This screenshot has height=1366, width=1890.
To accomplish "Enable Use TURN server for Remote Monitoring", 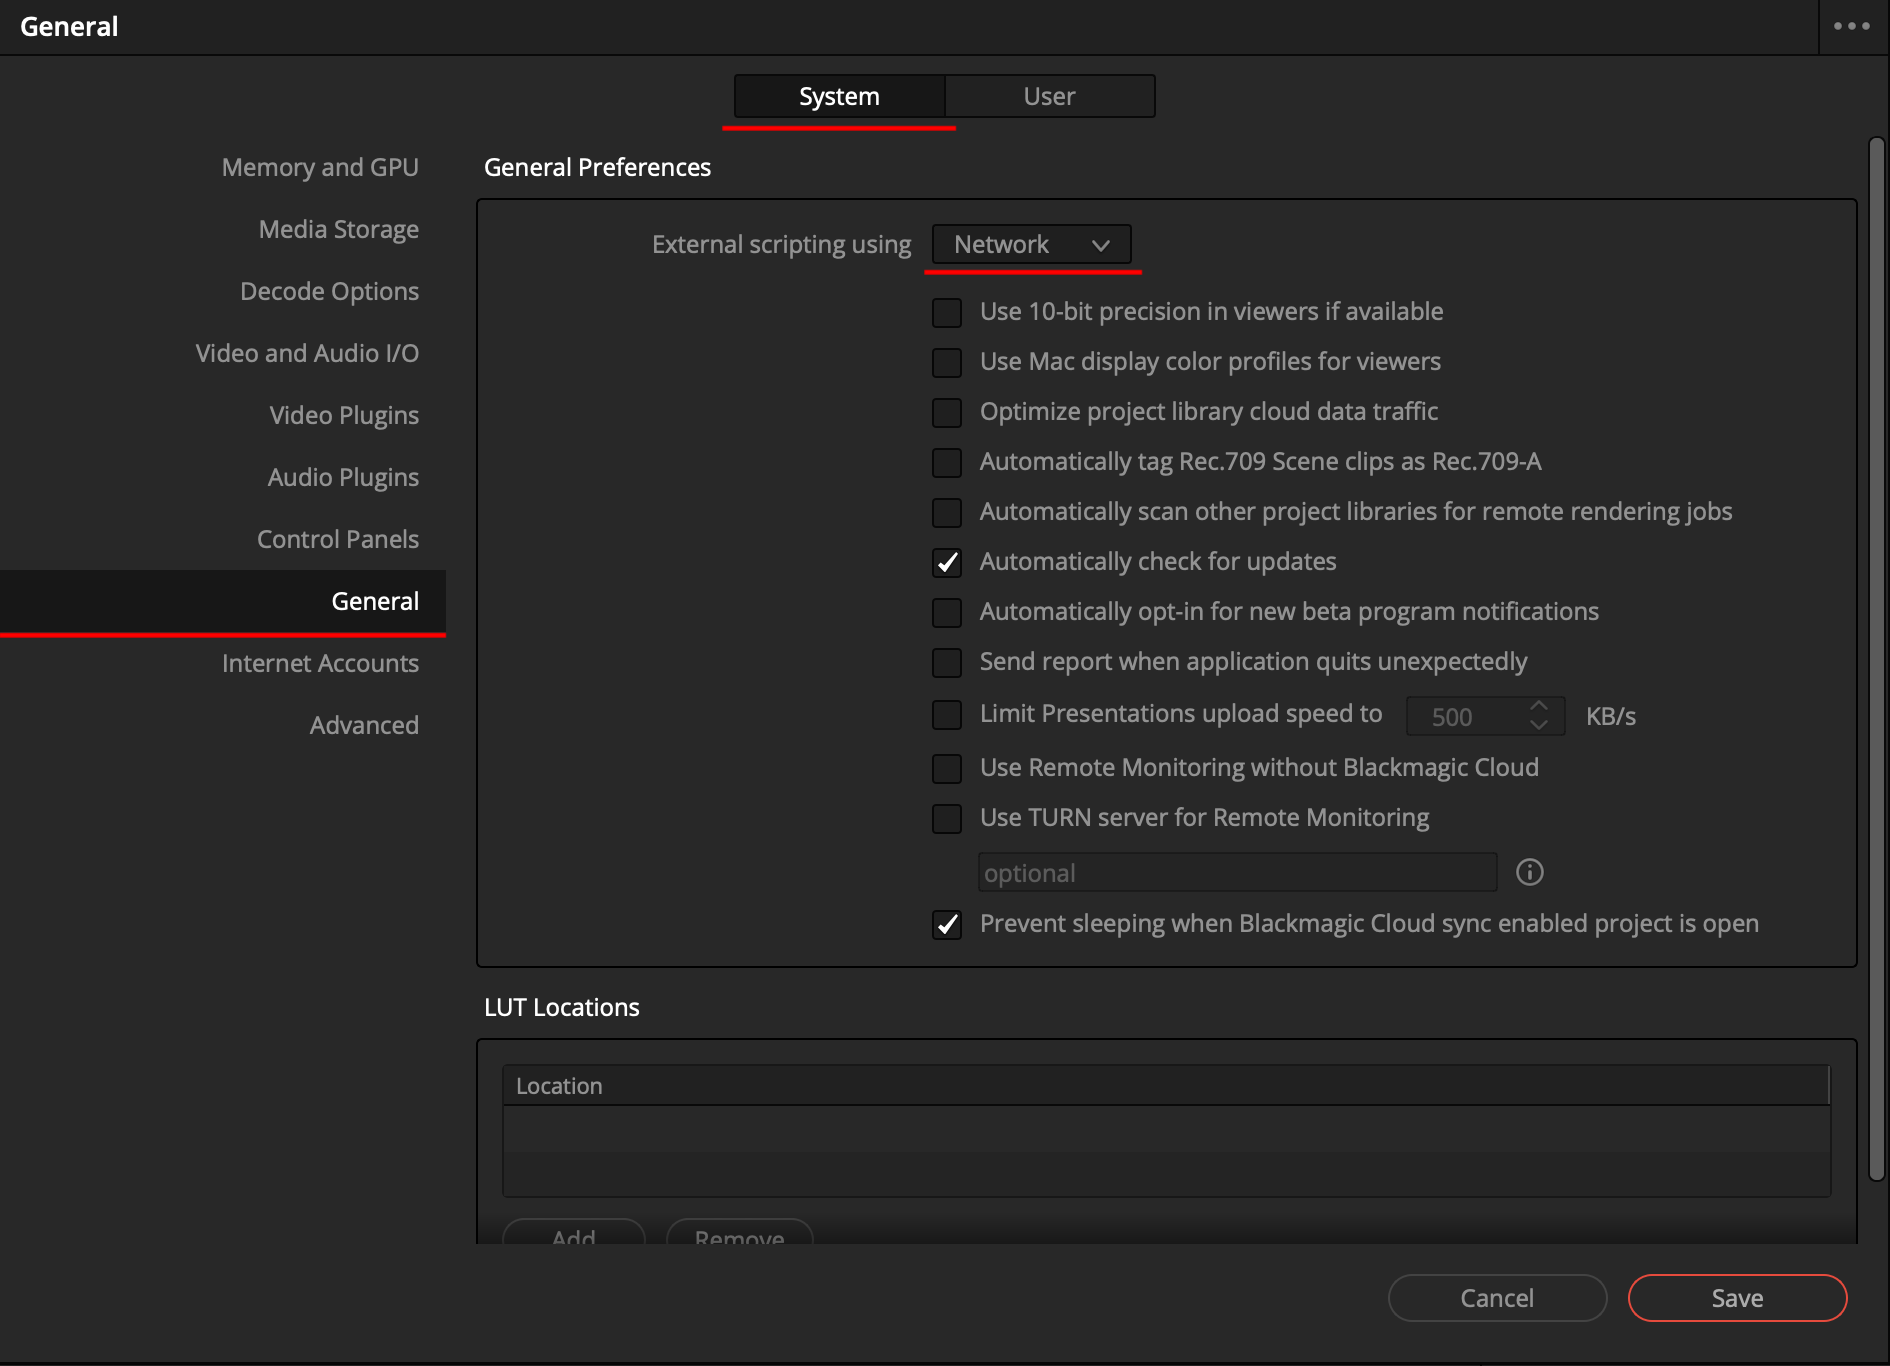I will click(x=947, y=818).
